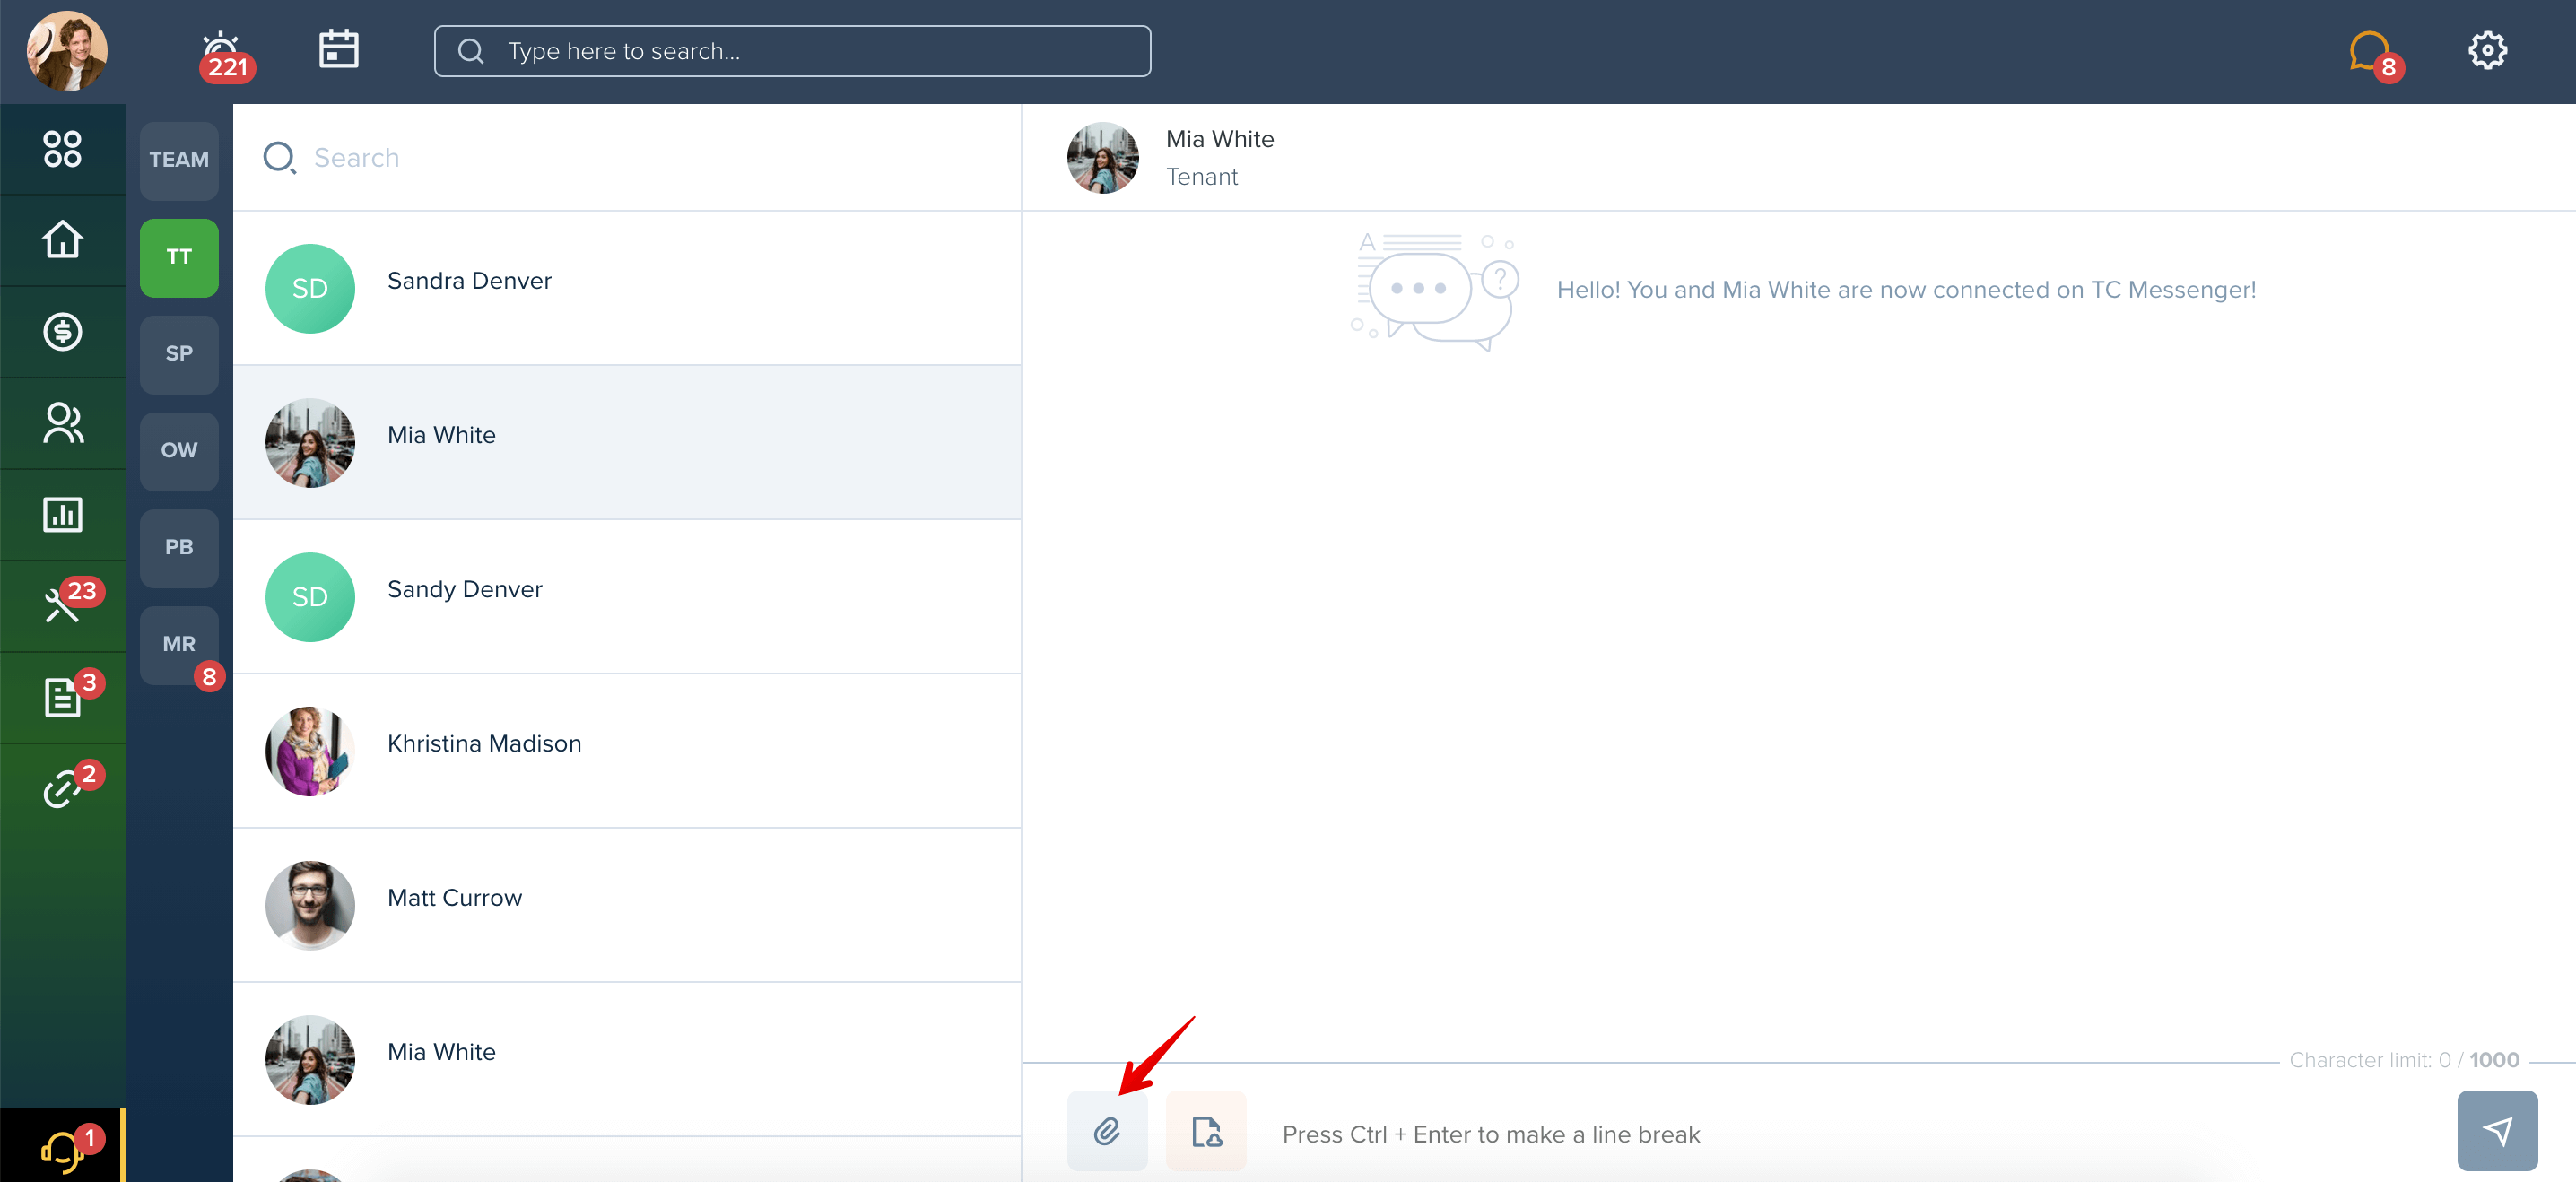2576x1182 pixels.
Task: Open chat with Matt Currow
Action: 627,905
